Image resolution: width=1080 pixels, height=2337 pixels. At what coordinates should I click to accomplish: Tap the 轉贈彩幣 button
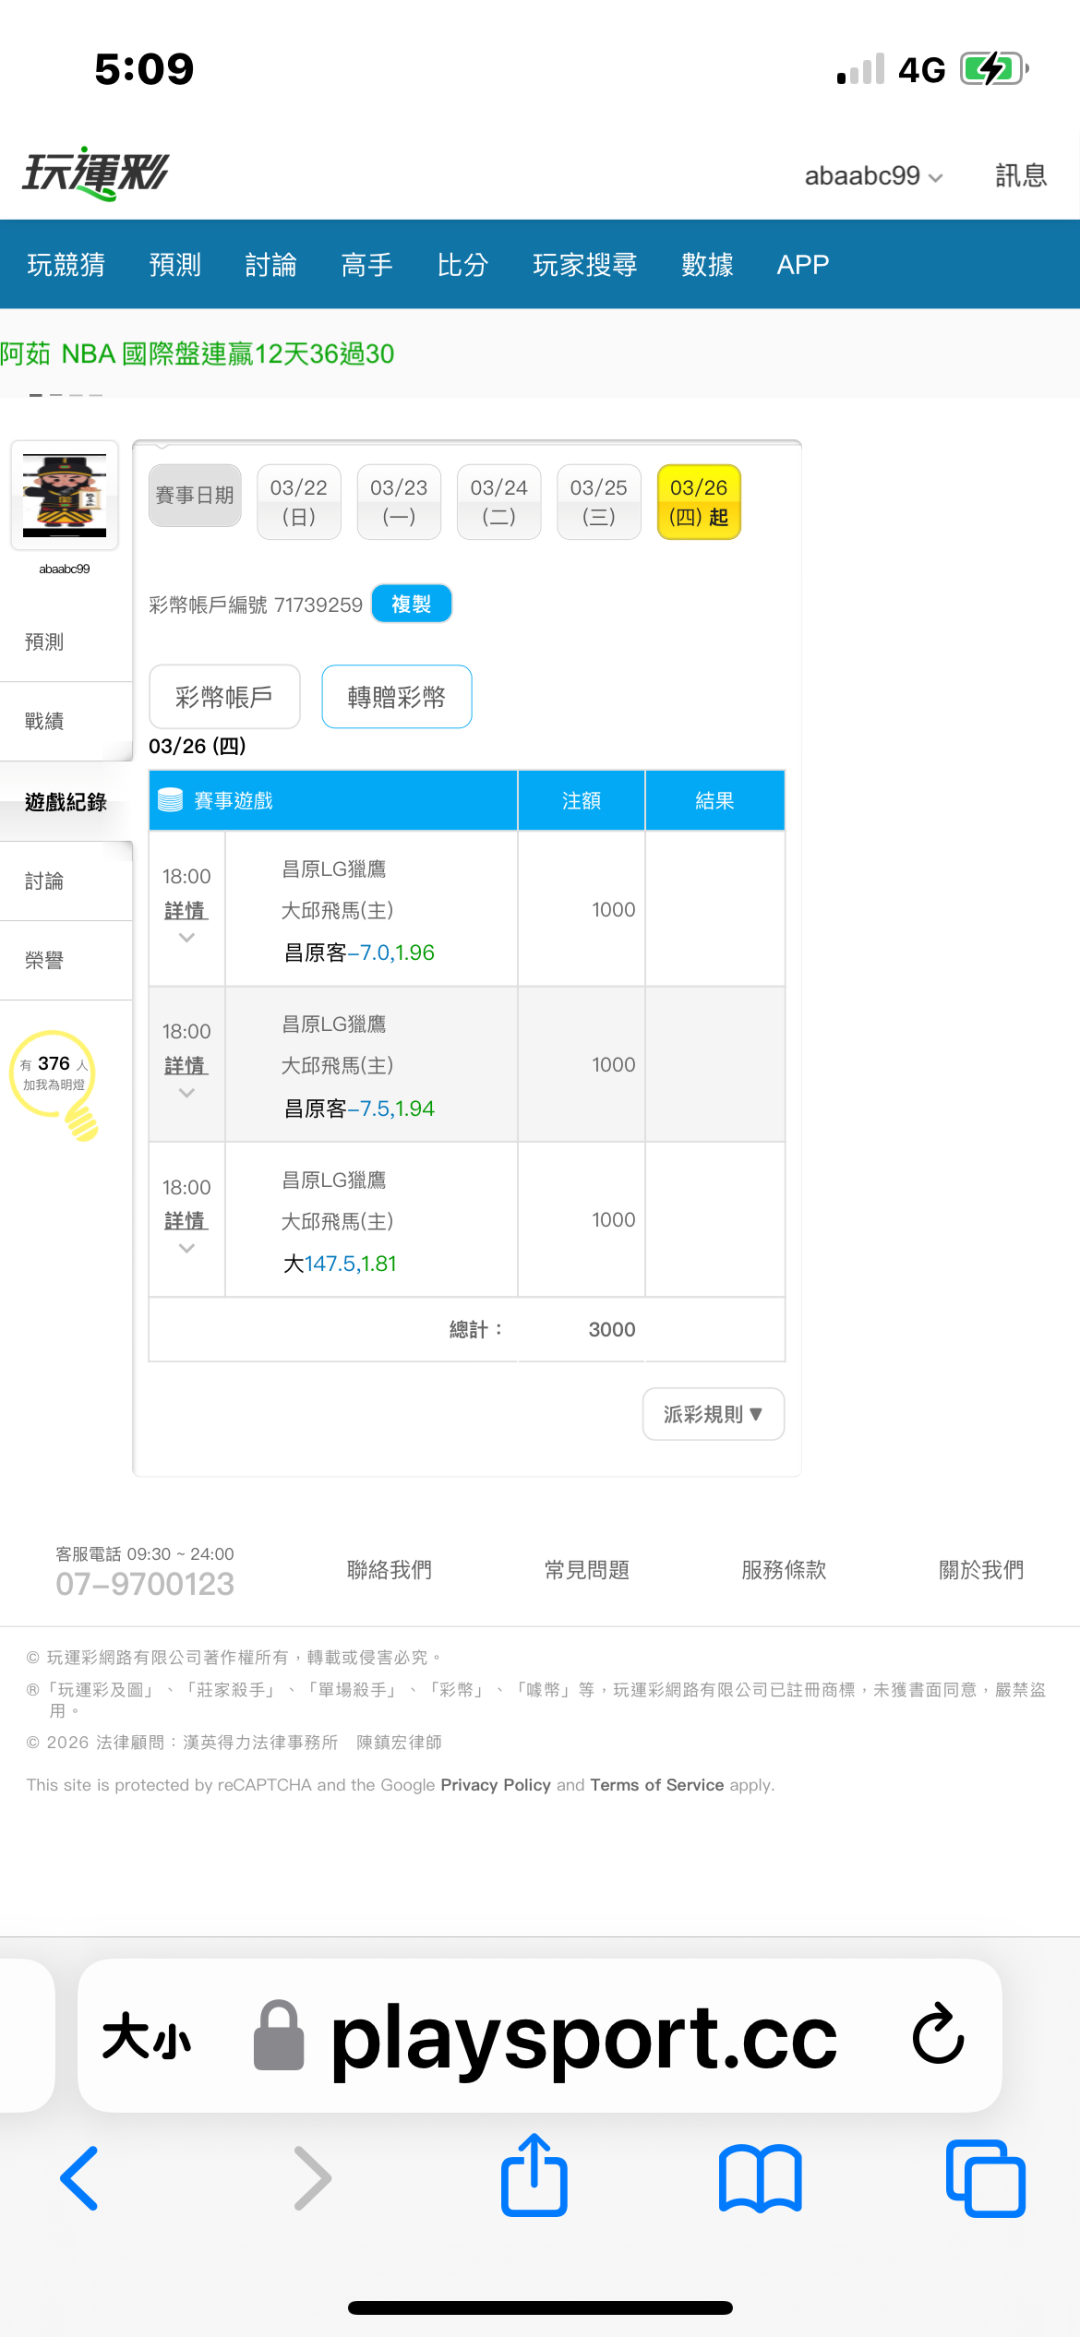pyautogui.click(x=396, y=697)
